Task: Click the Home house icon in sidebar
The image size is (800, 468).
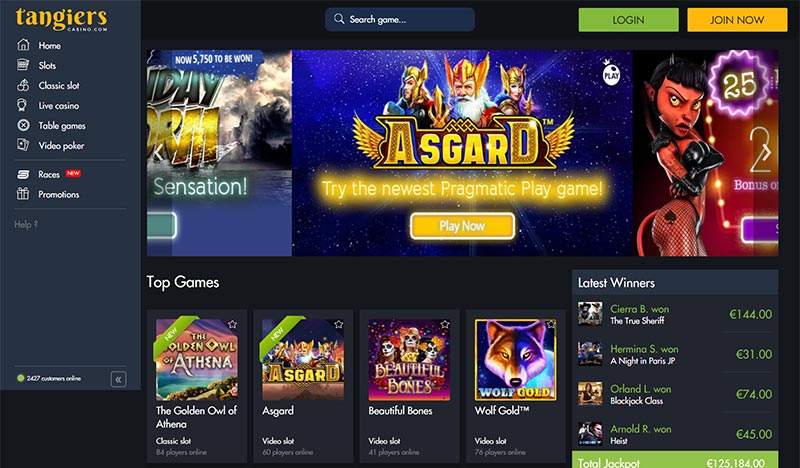Action: click(23, 45)
